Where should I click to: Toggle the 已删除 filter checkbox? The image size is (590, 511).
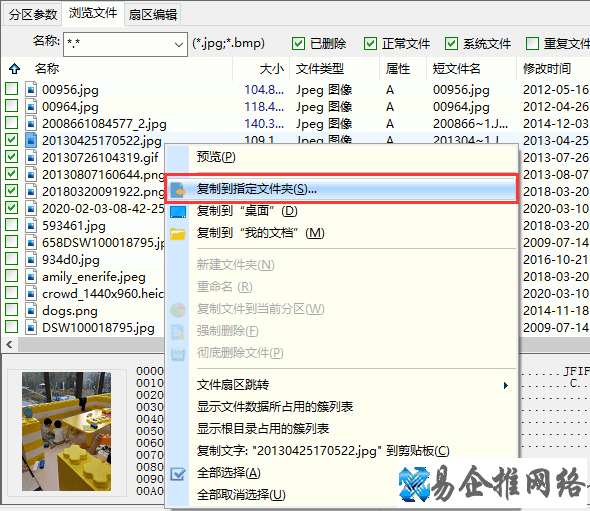click(298, 44)
